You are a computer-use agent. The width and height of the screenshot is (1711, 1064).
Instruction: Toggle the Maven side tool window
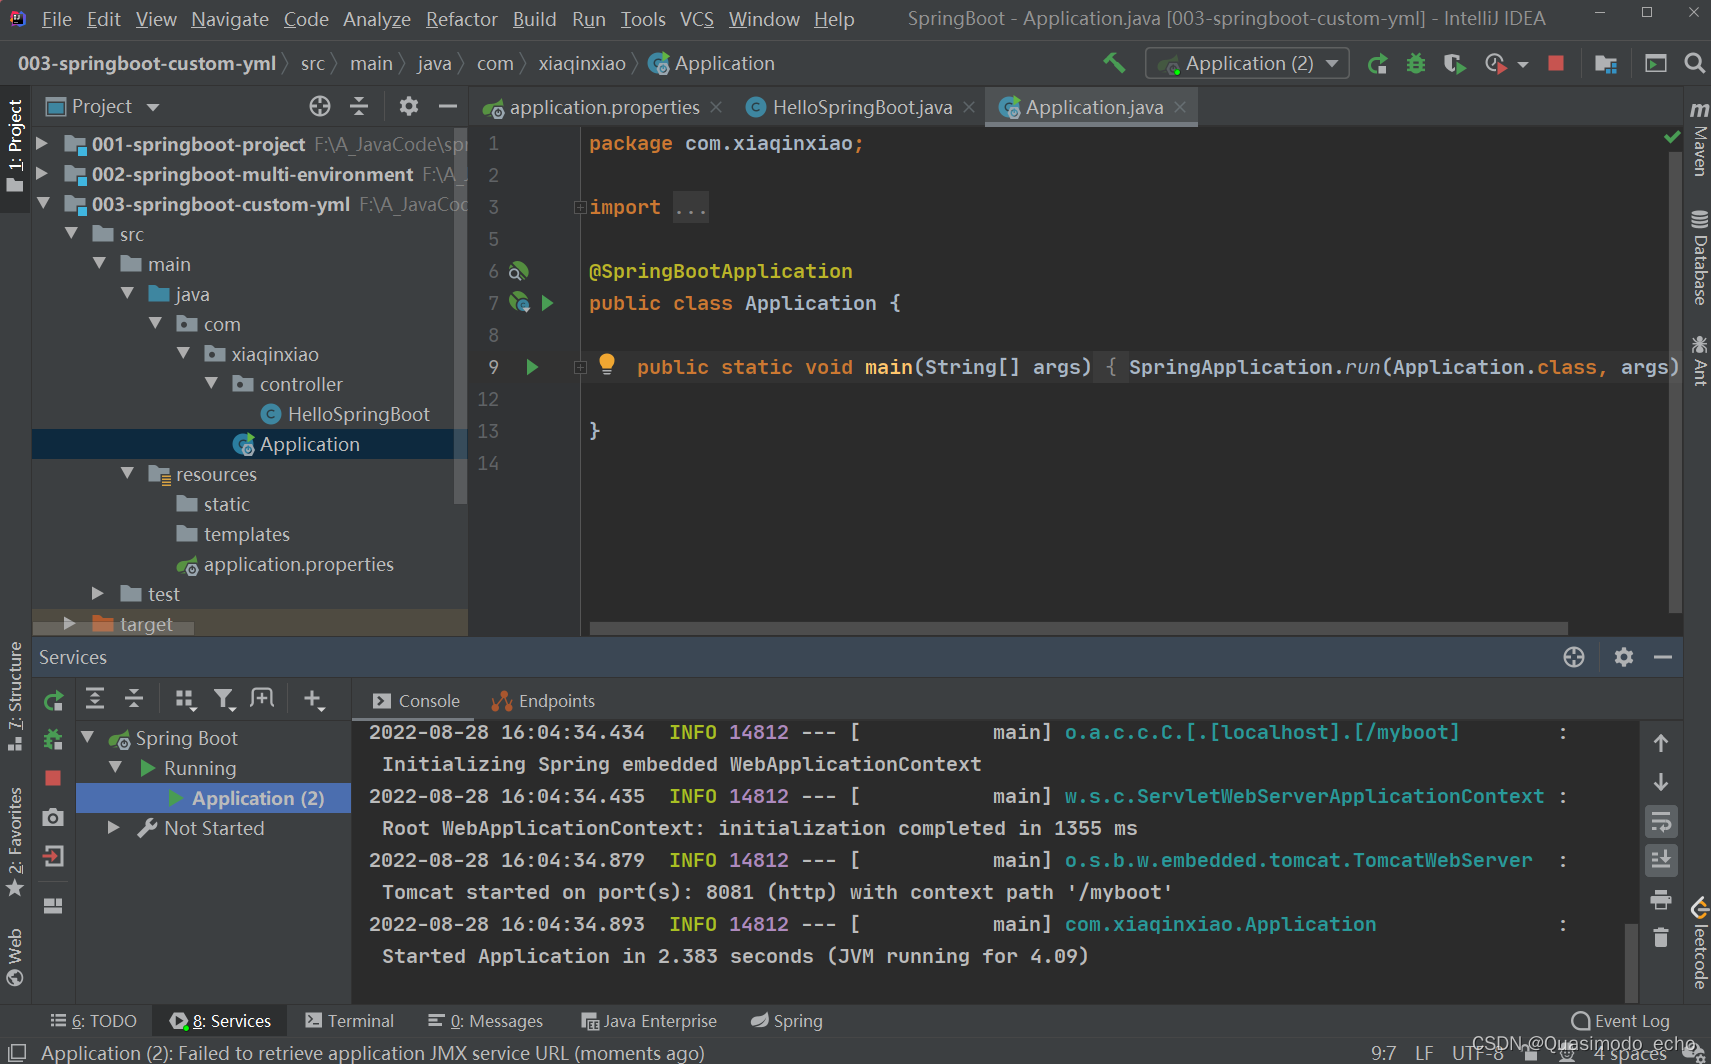click(1698, 139)
